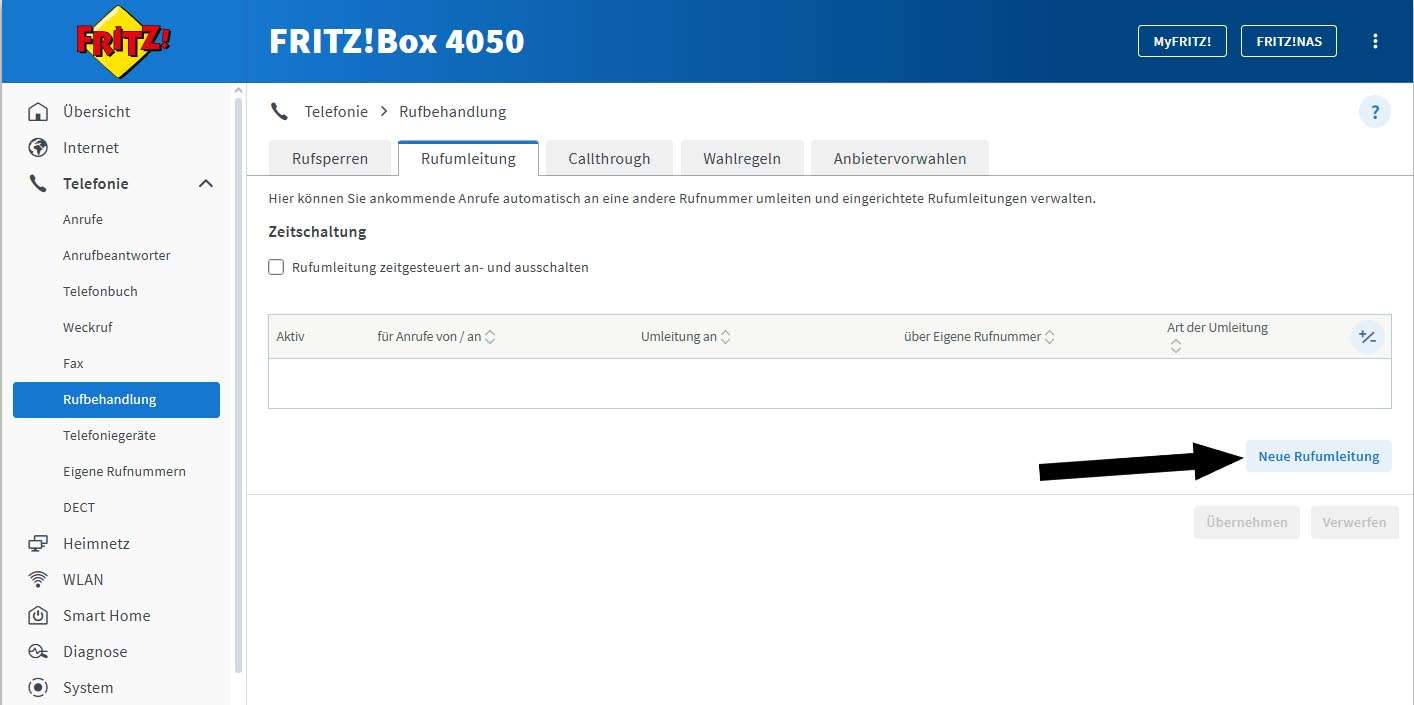Image resolution: width=1414 pixels, height=705 pixels.
Task: Open MyFRITZ! from the header
Action: pos(1182,41)
